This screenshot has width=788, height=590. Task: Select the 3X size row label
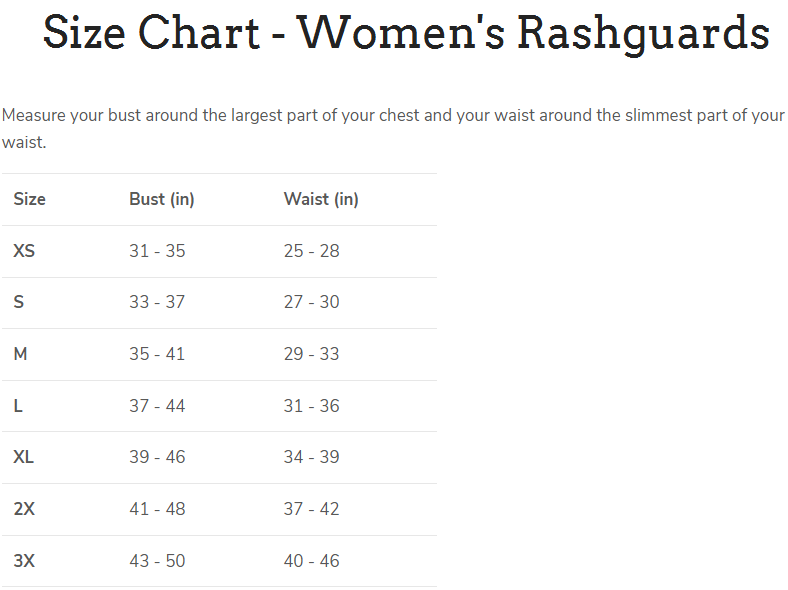pyautogui.click(x=24, y=561)
